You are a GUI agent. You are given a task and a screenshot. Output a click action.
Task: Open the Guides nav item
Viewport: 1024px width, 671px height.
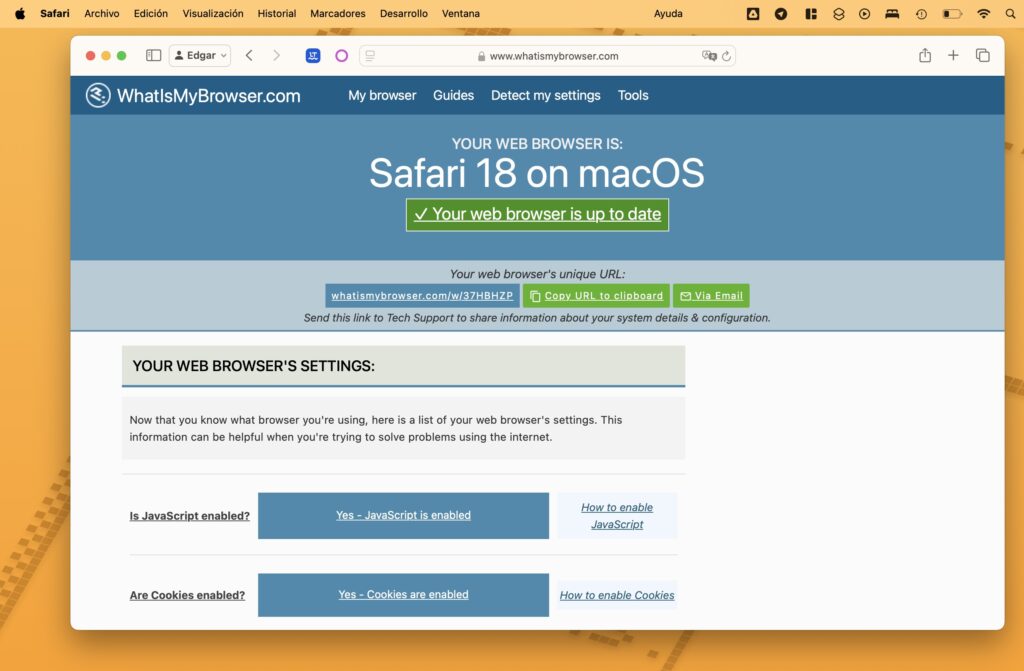pos(453,95)
